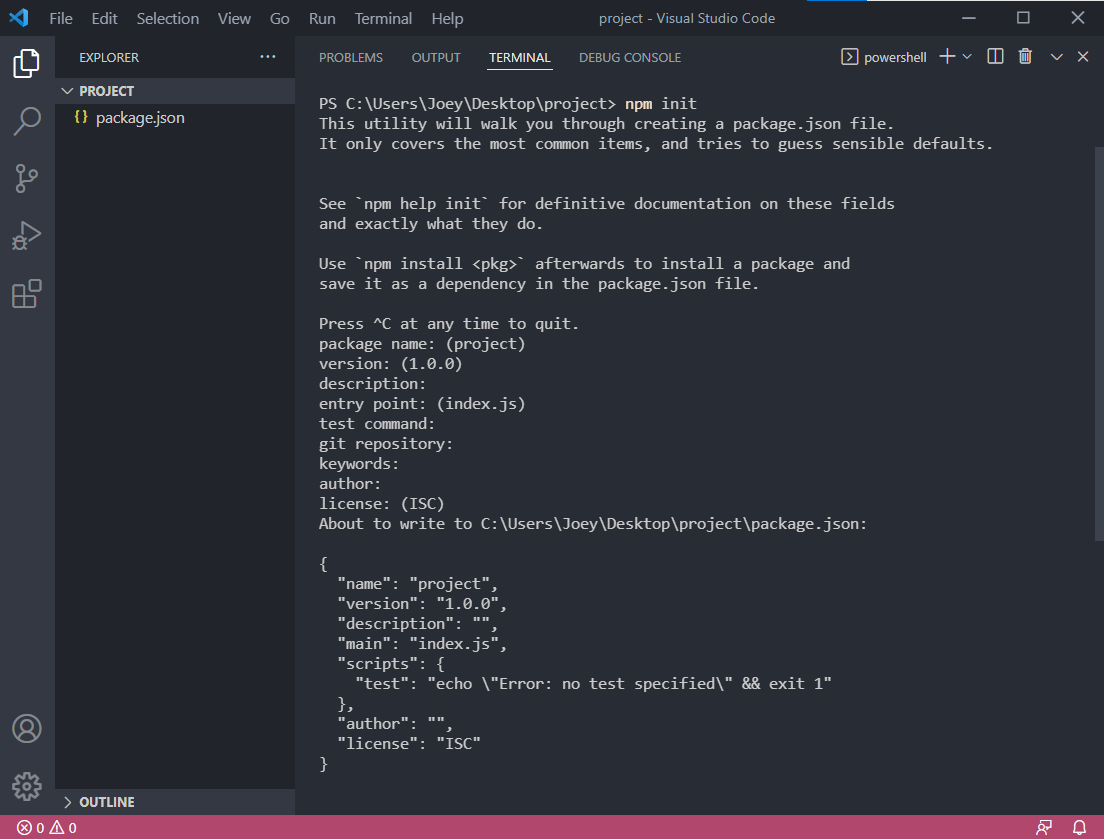Image resolution: width=1104 pixels, height=839 pixels.
Task: Collapse the PROJECT folder section
Action: pyautogui.click(x=175, y=91)
